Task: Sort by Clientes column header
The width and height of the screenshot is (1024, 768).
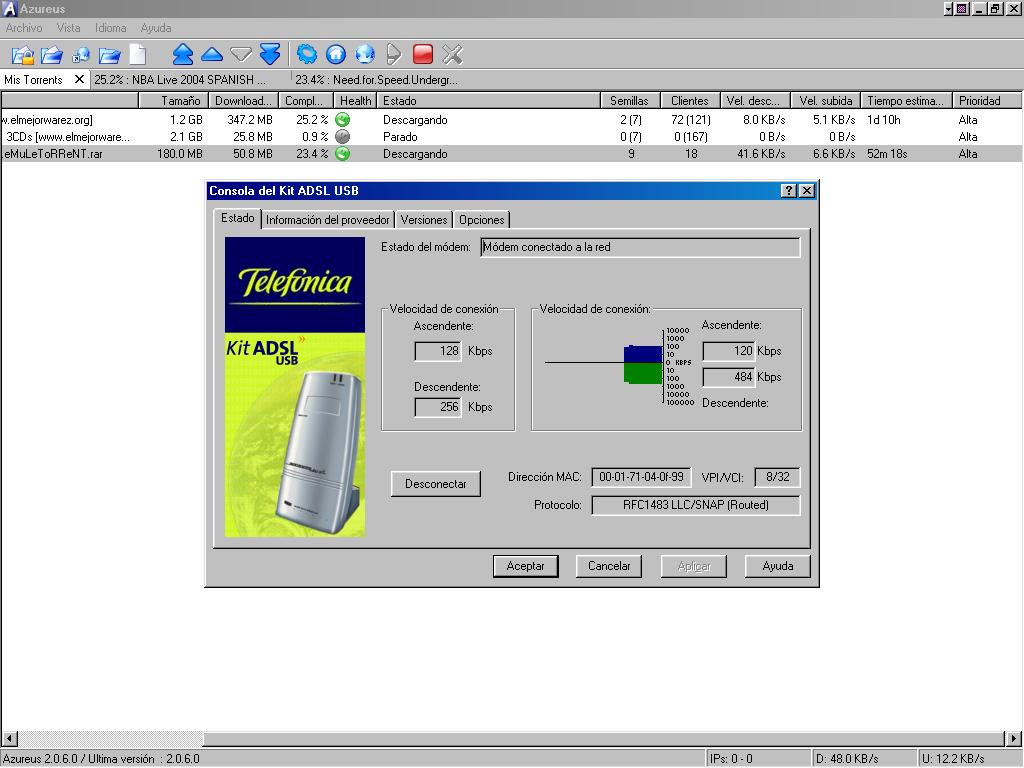Action: [690, 101]
